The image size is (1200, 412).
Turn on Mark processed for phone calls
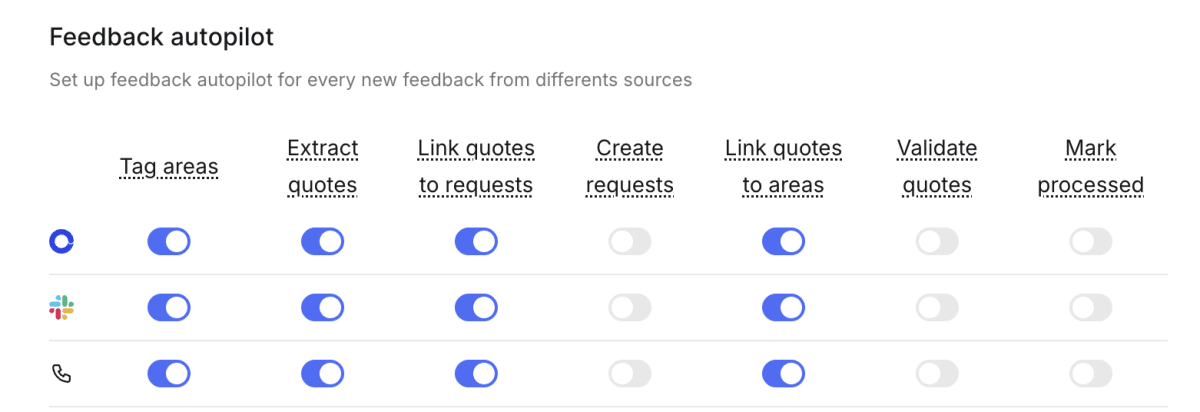(1091, 374)
